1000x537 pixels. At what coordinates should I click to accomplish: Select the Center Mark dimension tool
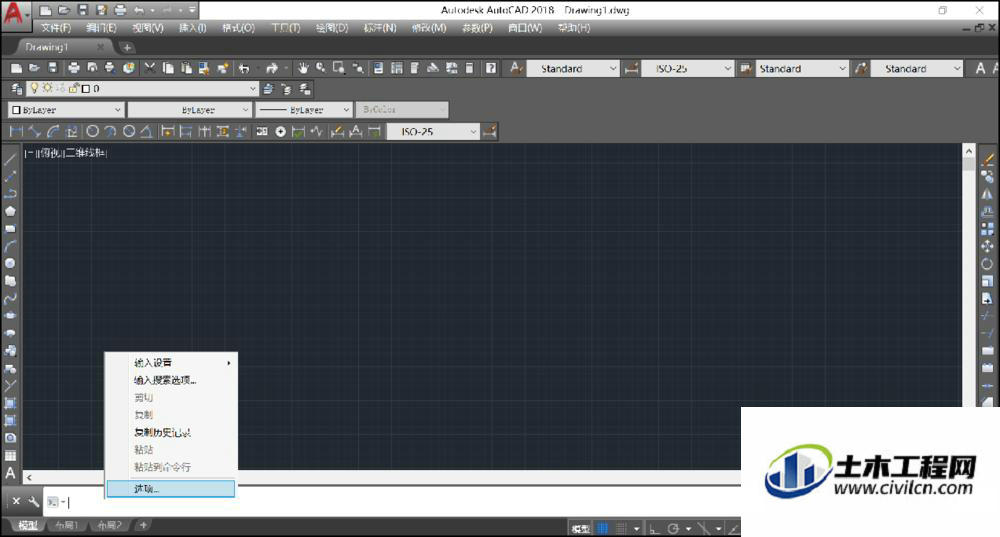280,131
